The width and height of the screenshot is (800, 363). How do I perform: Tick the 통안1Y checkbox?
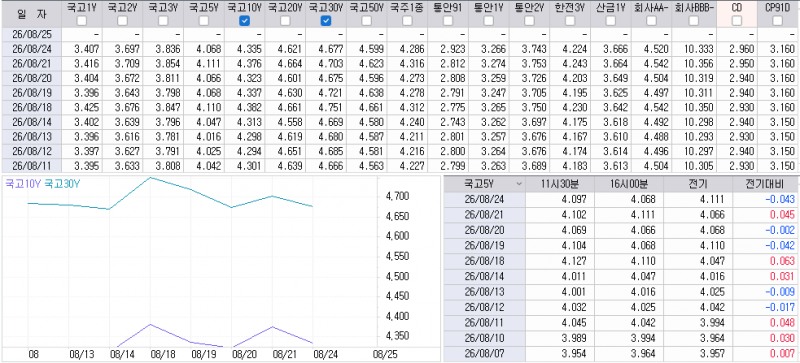[x=489, y=21]
